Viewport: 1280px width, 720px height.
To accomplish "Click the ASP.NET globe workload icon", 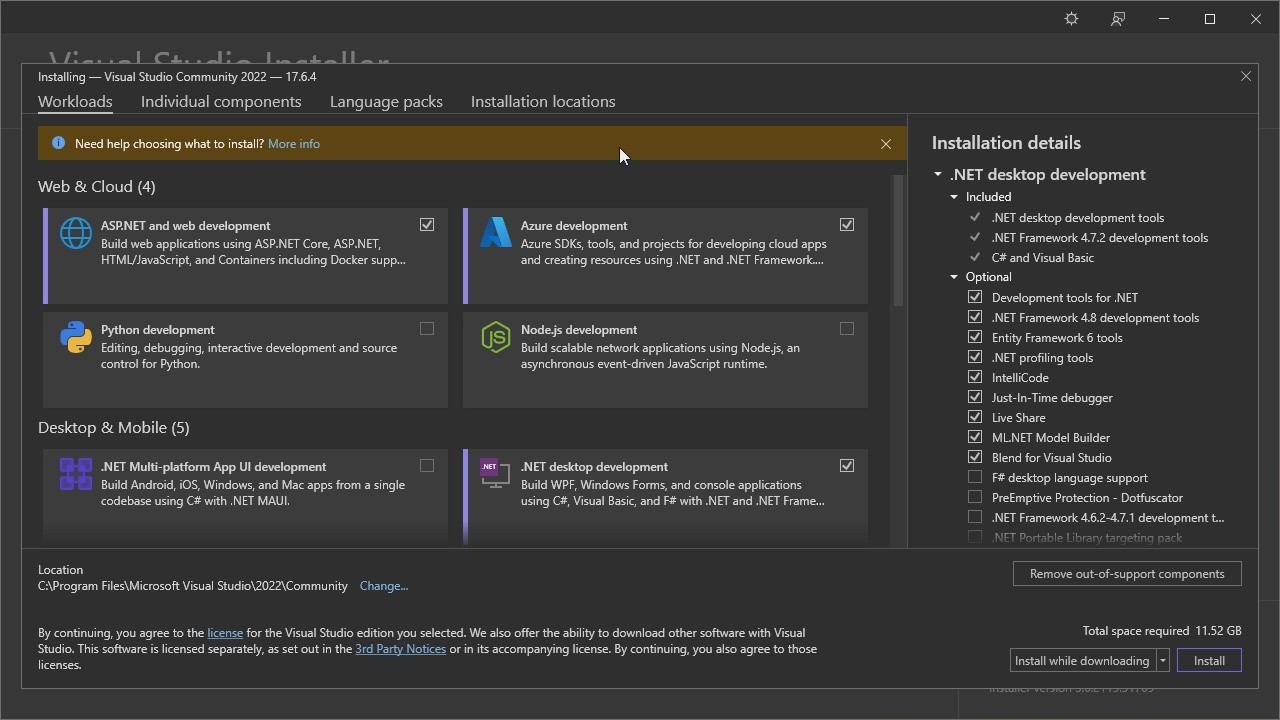I will 76,233.
